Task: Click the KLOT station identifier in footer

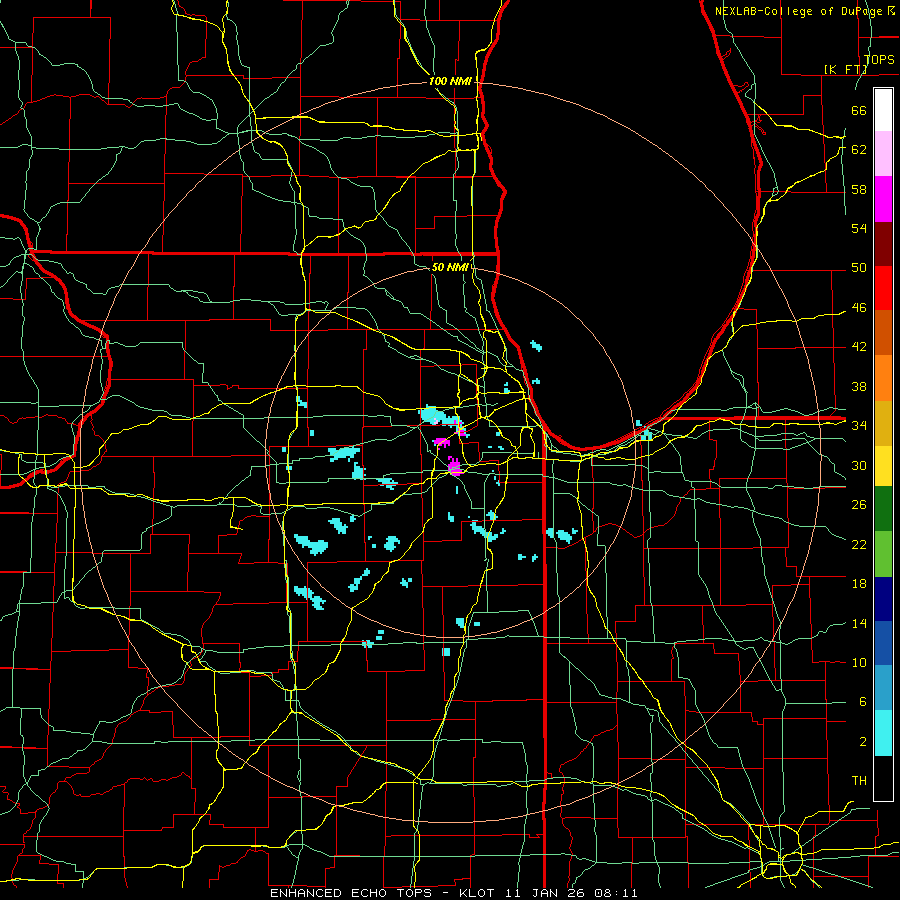Action: 479,893
